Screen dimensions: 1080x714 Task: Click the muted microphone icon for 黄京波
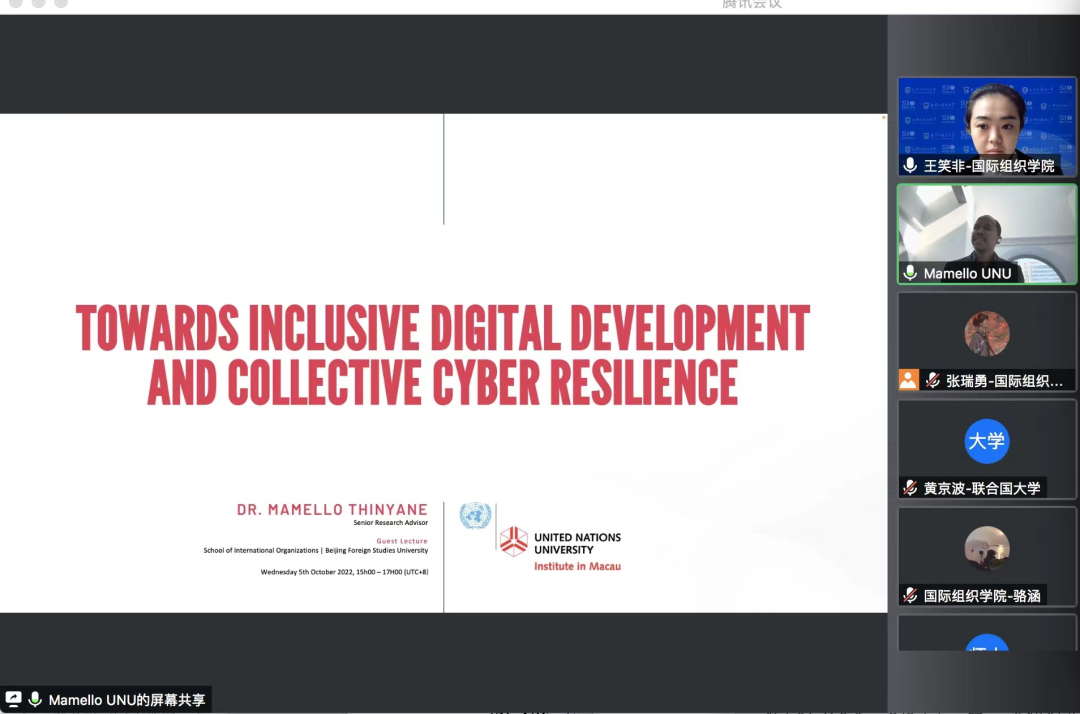[x=910, y=488]
